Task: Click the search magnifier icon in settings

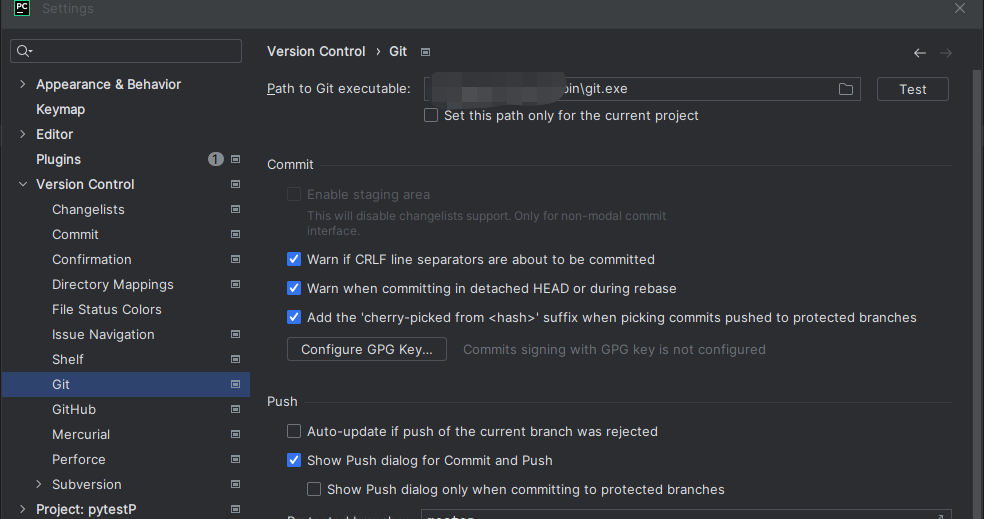Action: coord(24,51)
